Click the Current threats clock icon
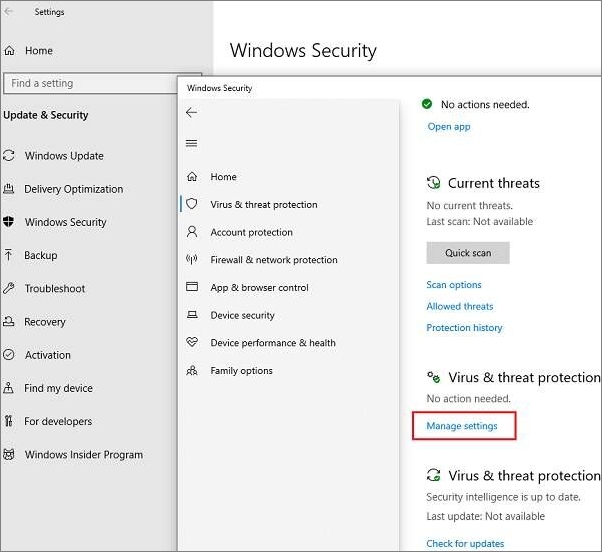The width and height of the screenshot is (602, 552). [x=434, y=183]
